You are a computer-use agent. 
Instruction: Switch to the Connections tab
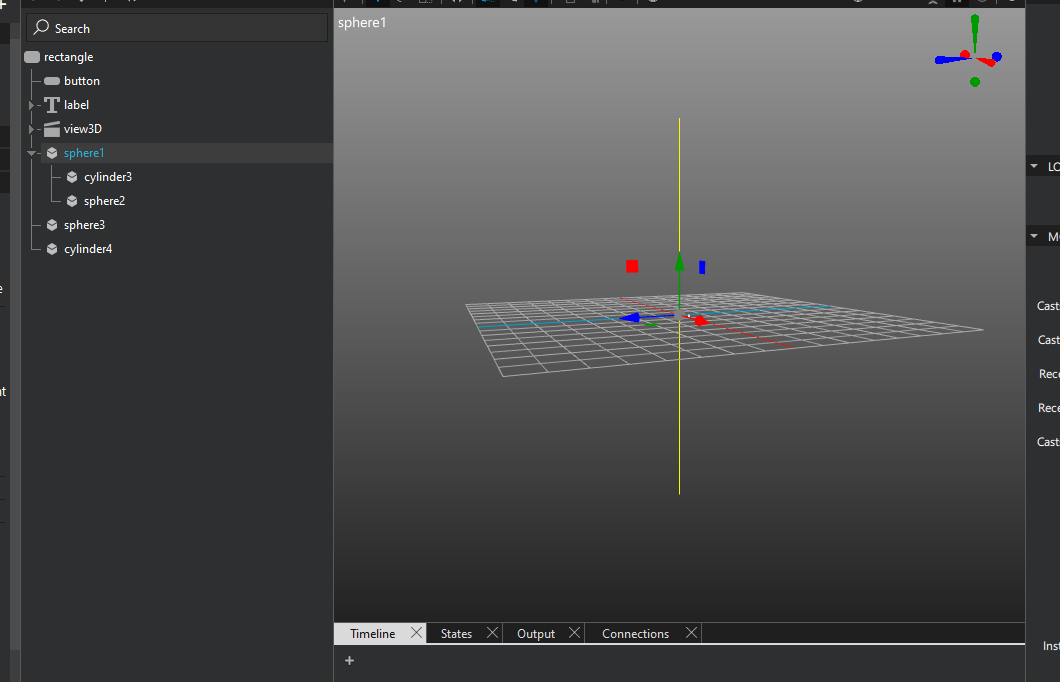pos(635,634)
